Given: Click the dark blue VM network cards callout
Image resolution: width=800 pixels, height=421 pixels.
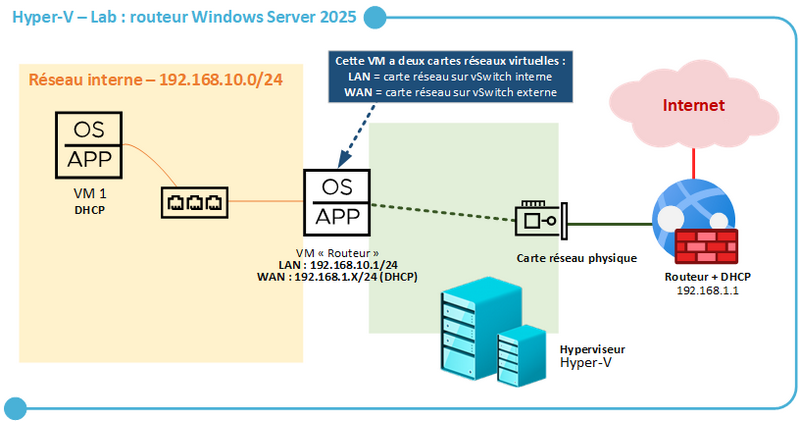Looking at the screenshot, I should [x=450, y=77].
